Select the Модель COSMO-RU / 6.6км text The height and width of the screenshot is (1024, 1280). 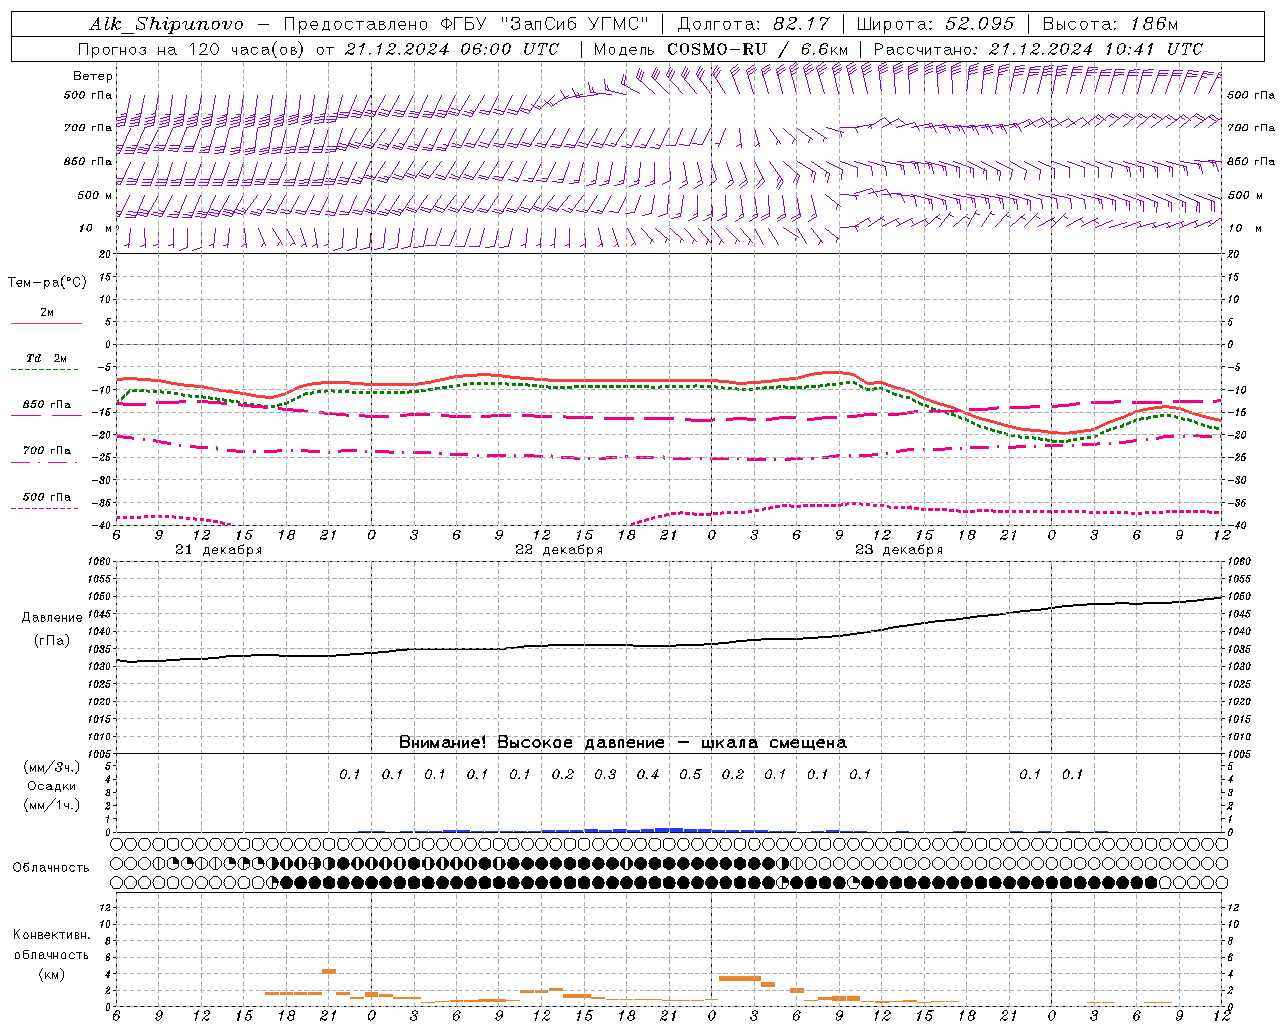721,49
